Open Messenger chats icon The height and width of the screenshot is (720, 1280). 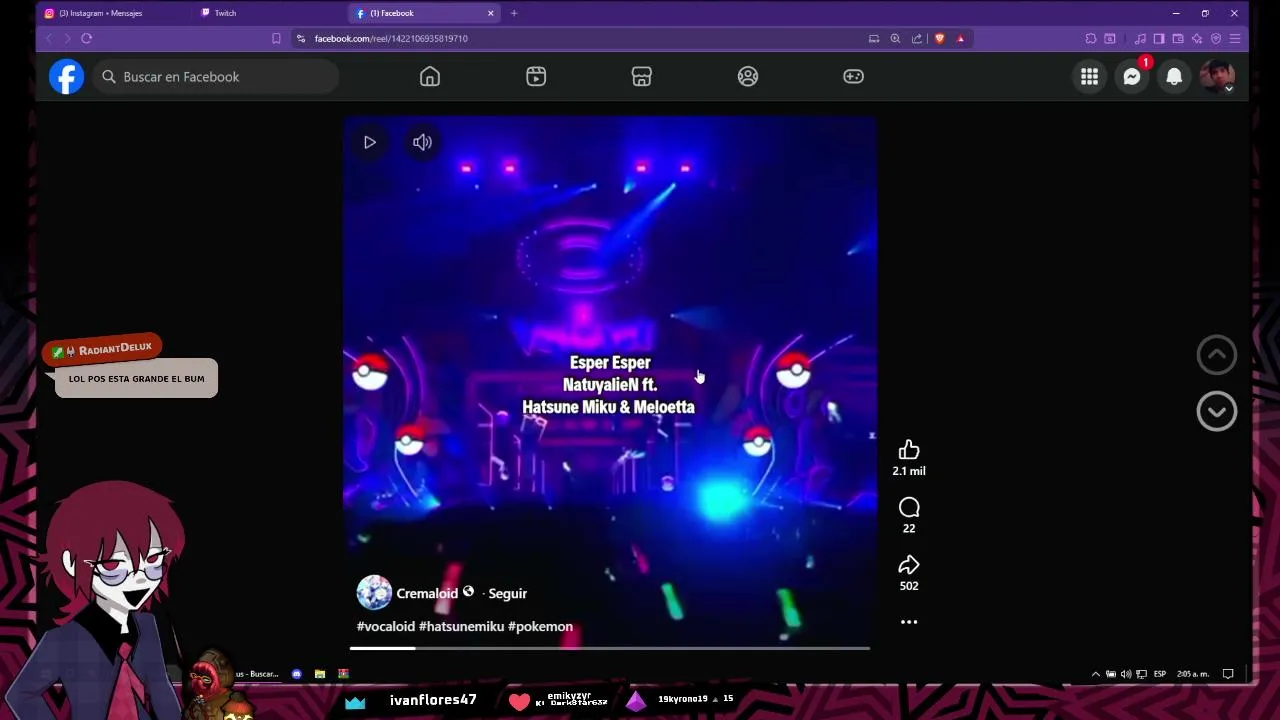1132,77
